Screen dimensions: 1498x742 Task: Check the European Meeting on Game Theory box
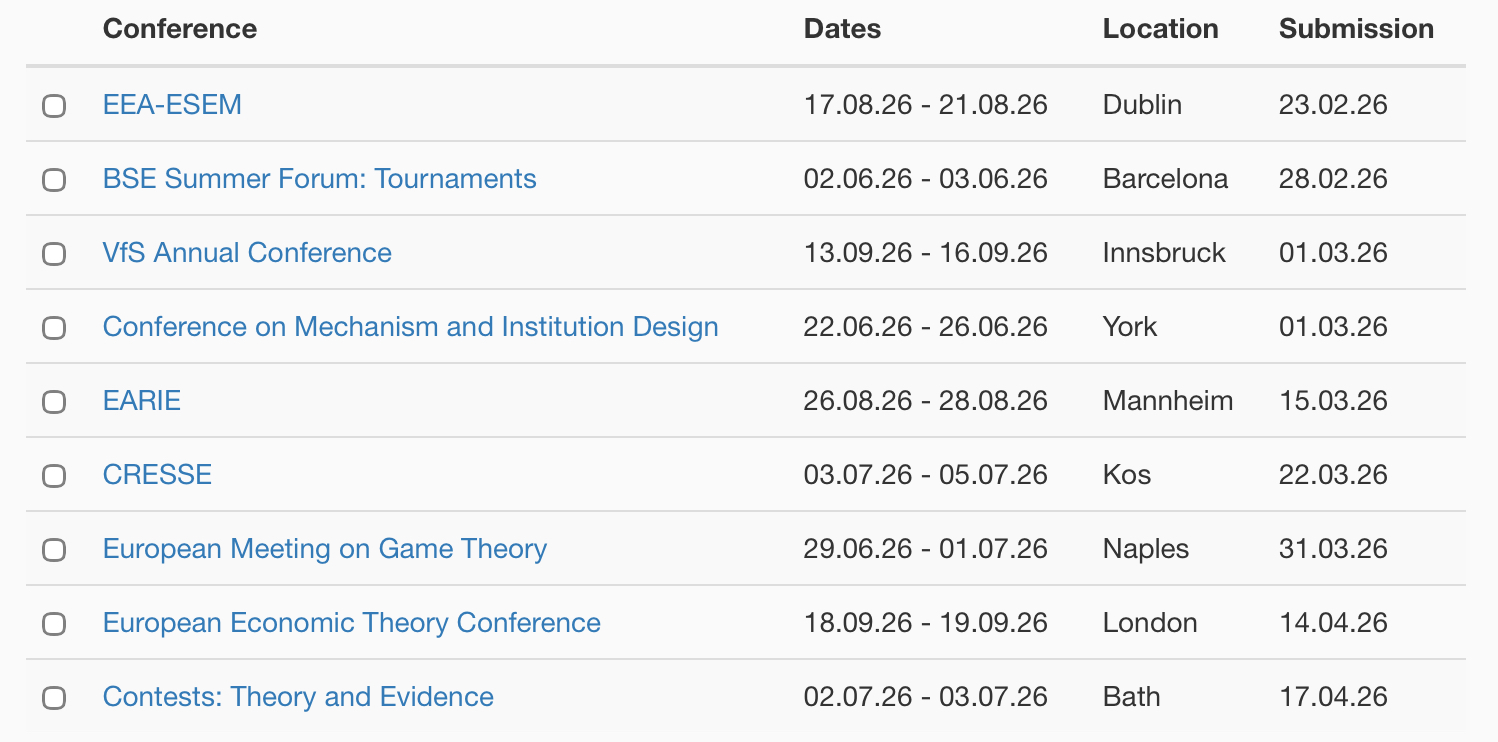point(54,550)
